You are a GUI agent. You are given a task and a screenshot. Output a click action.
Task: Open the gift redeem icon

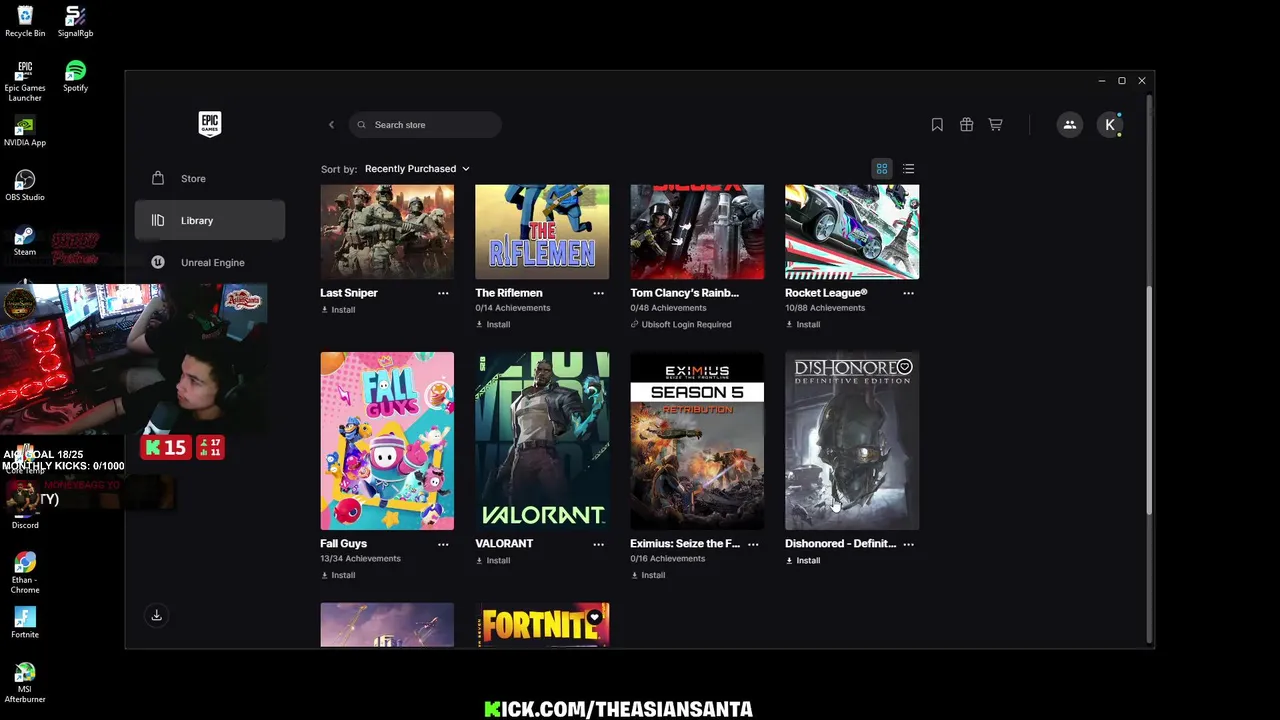tap(966, 125)
